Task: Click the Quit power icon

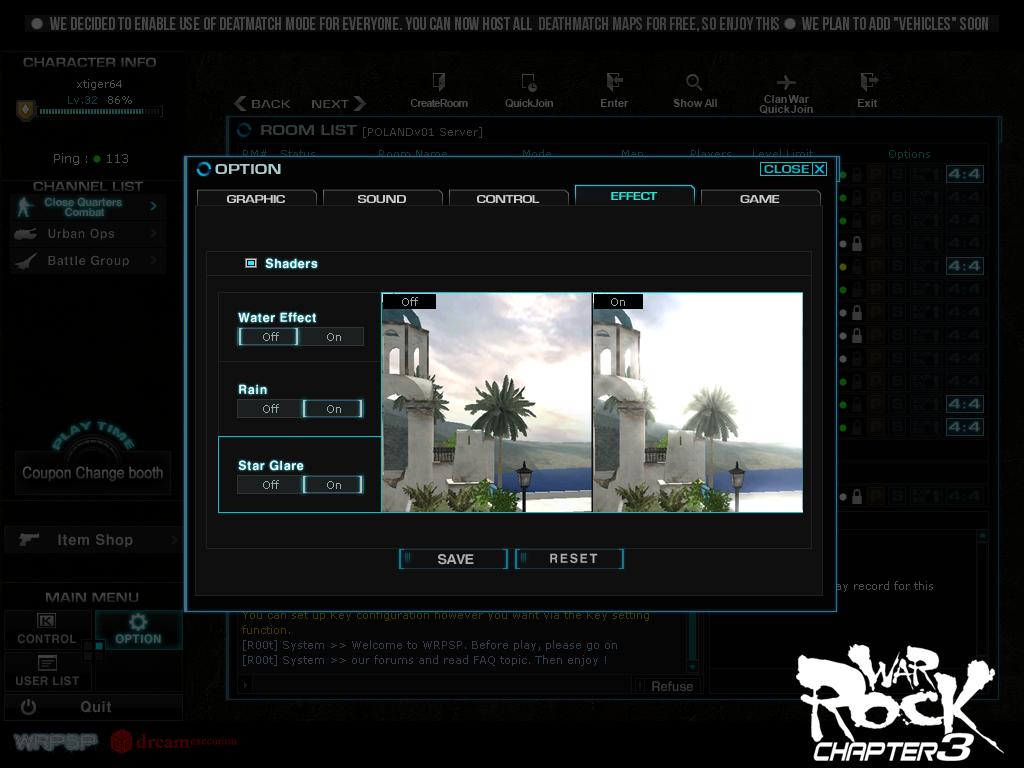Action: pos(28,707)
